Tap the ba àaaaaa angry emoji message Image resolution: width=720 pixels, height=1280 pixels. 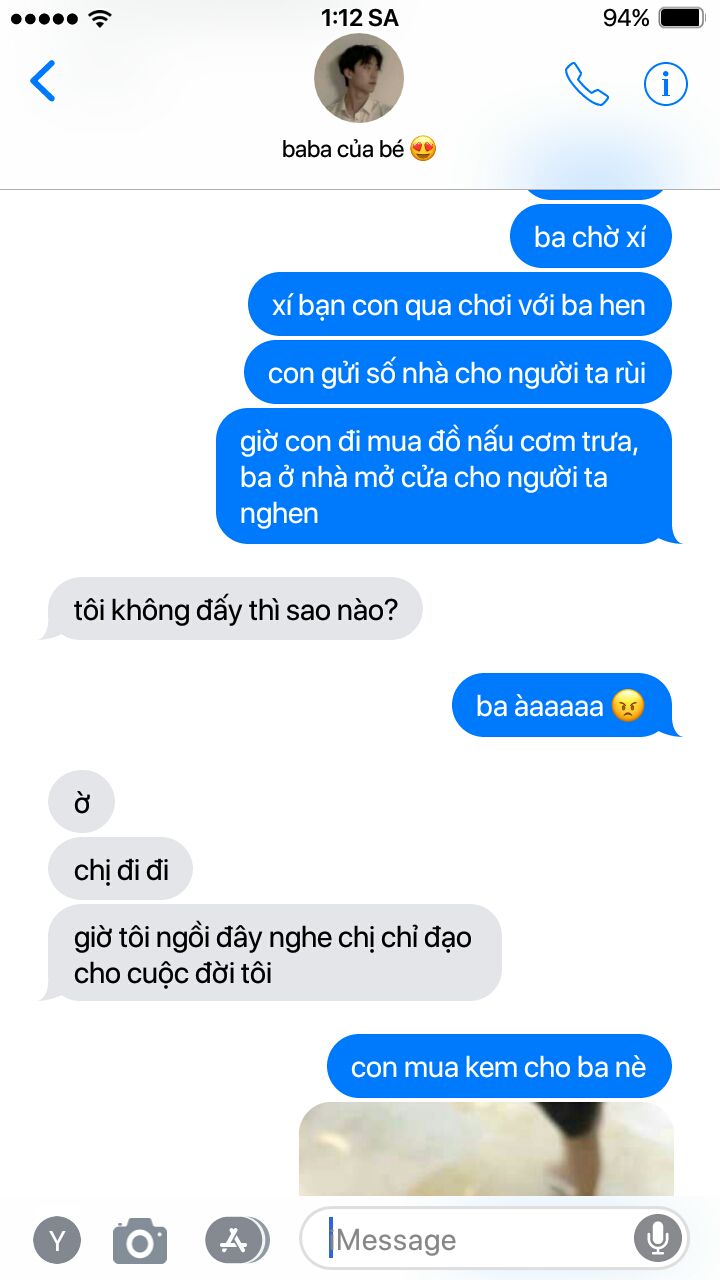coord(561,706)
